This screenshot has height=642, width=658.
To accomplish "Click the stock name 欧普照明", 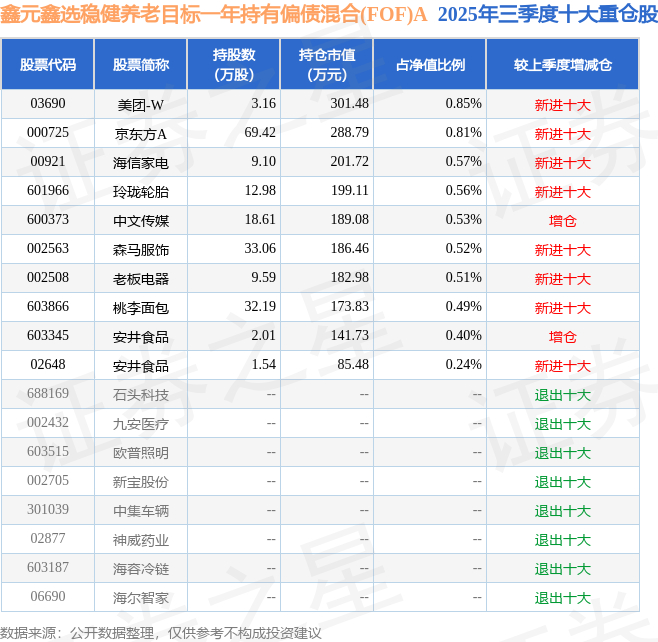I will [x=141, y=452].
